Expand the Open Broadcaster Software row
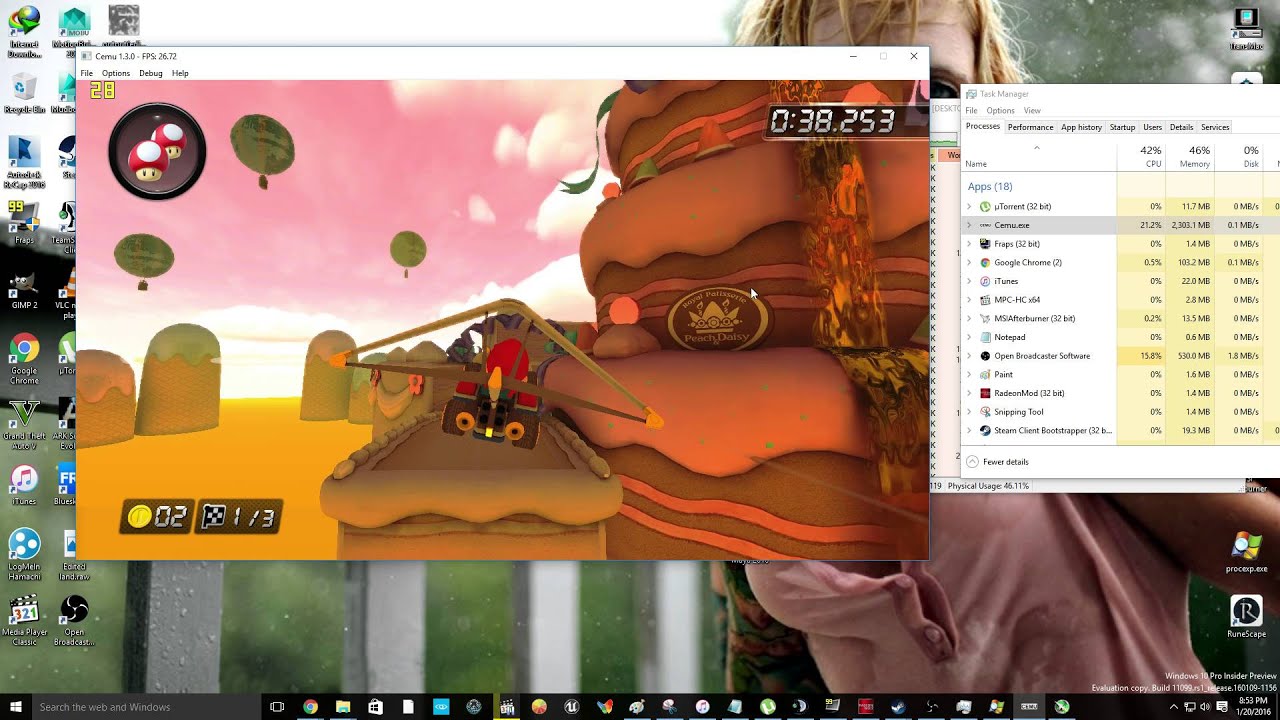The height and width of the screenshot is (720, 1280). pyautogui.click(x=969, y=356)
